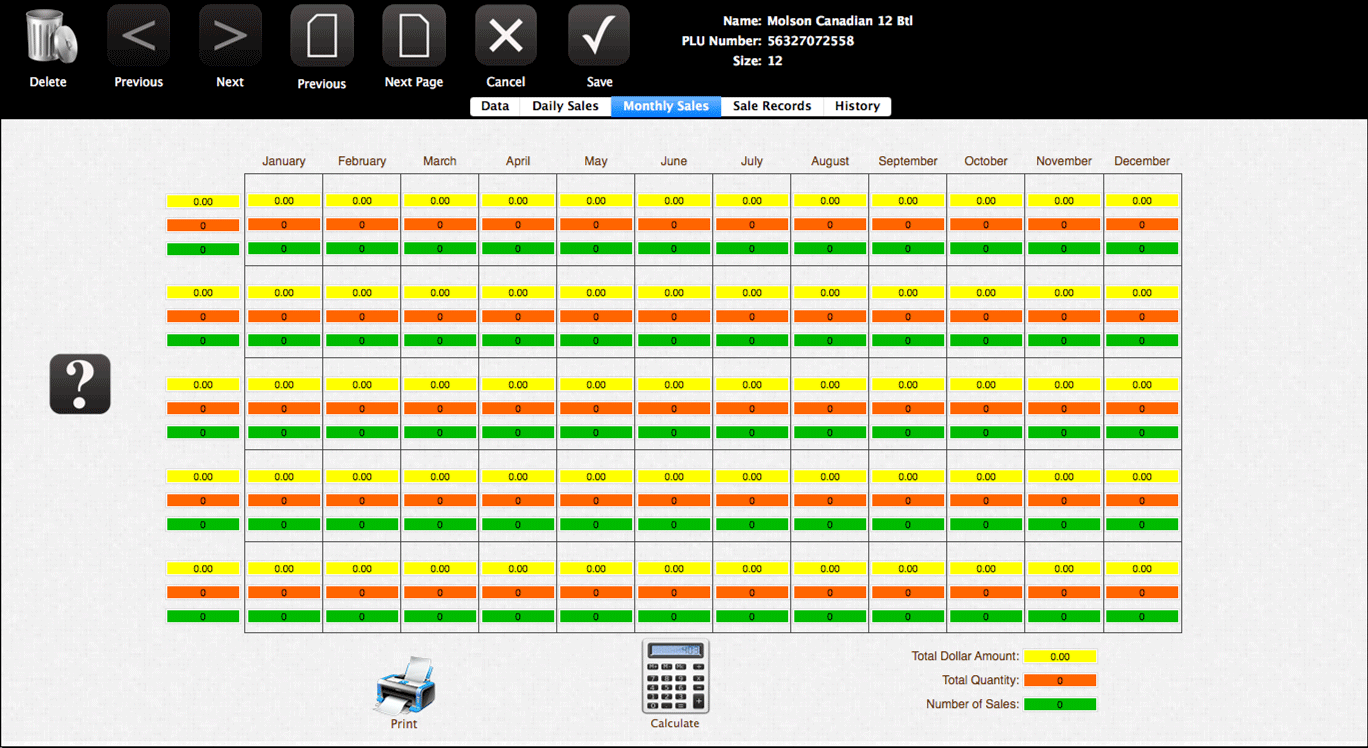Open the History tab

click(x=857, y=106)
